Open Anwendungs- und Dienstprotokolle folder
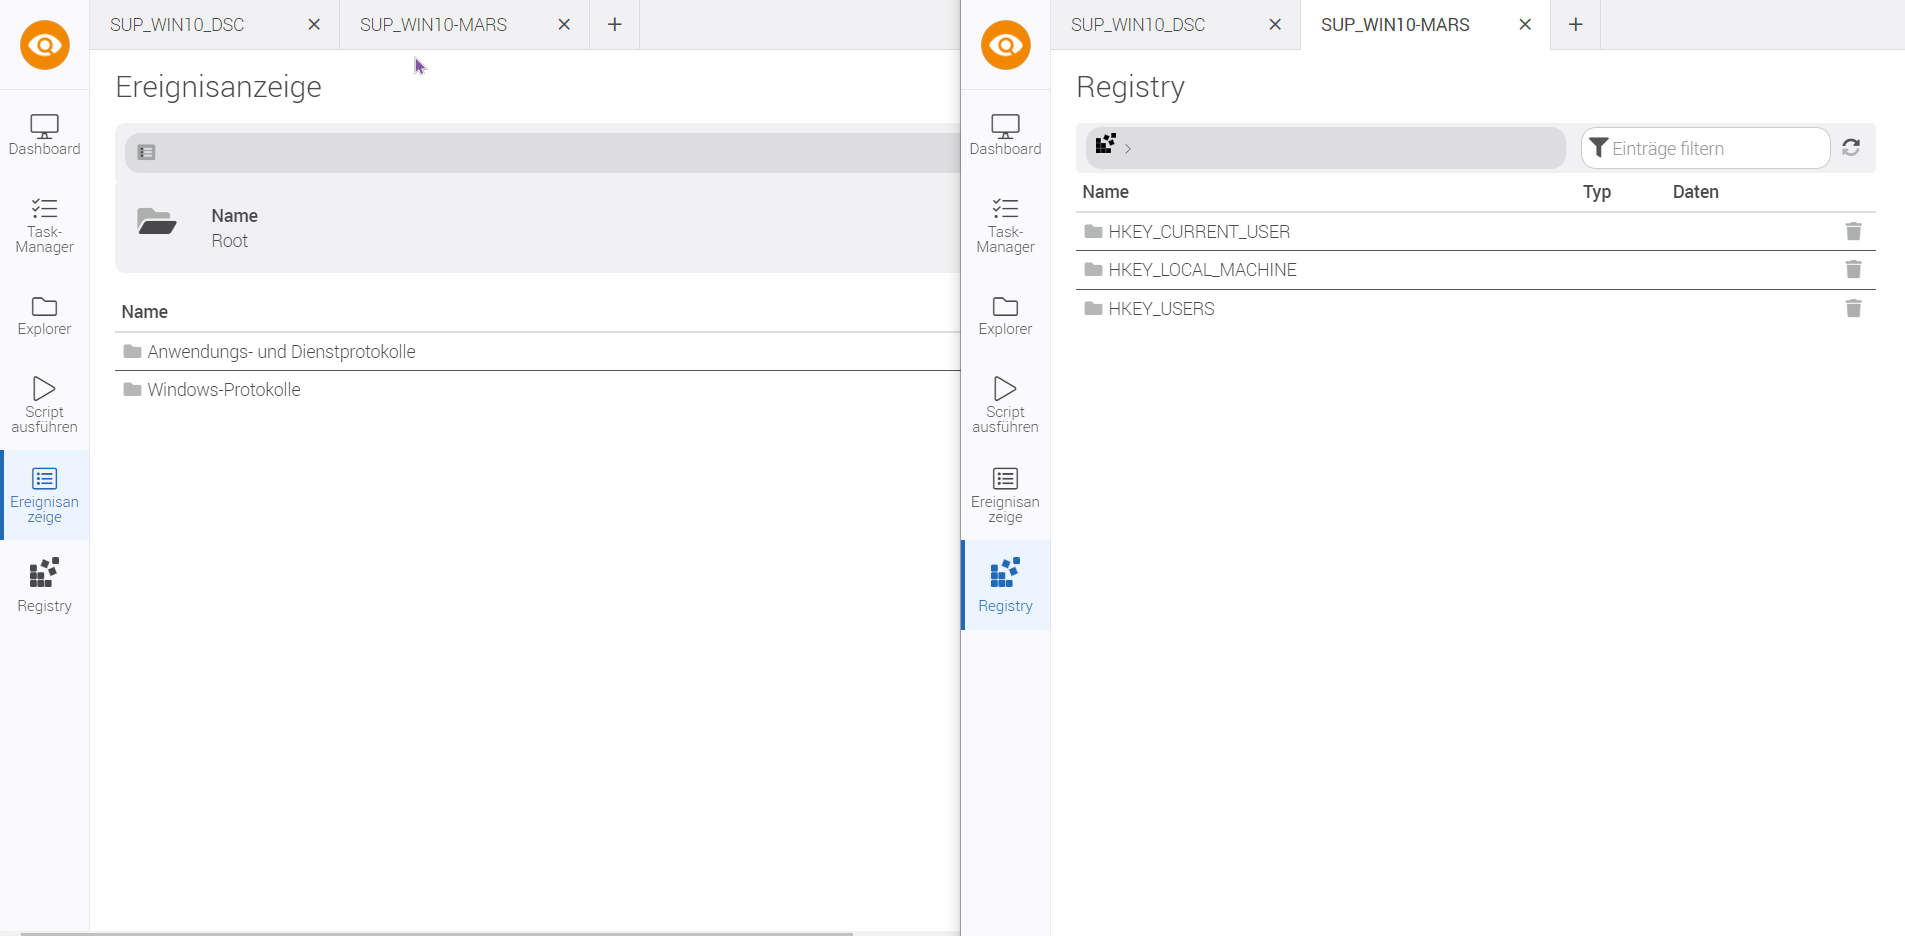1905x936 pixels. tap(281, 352)
